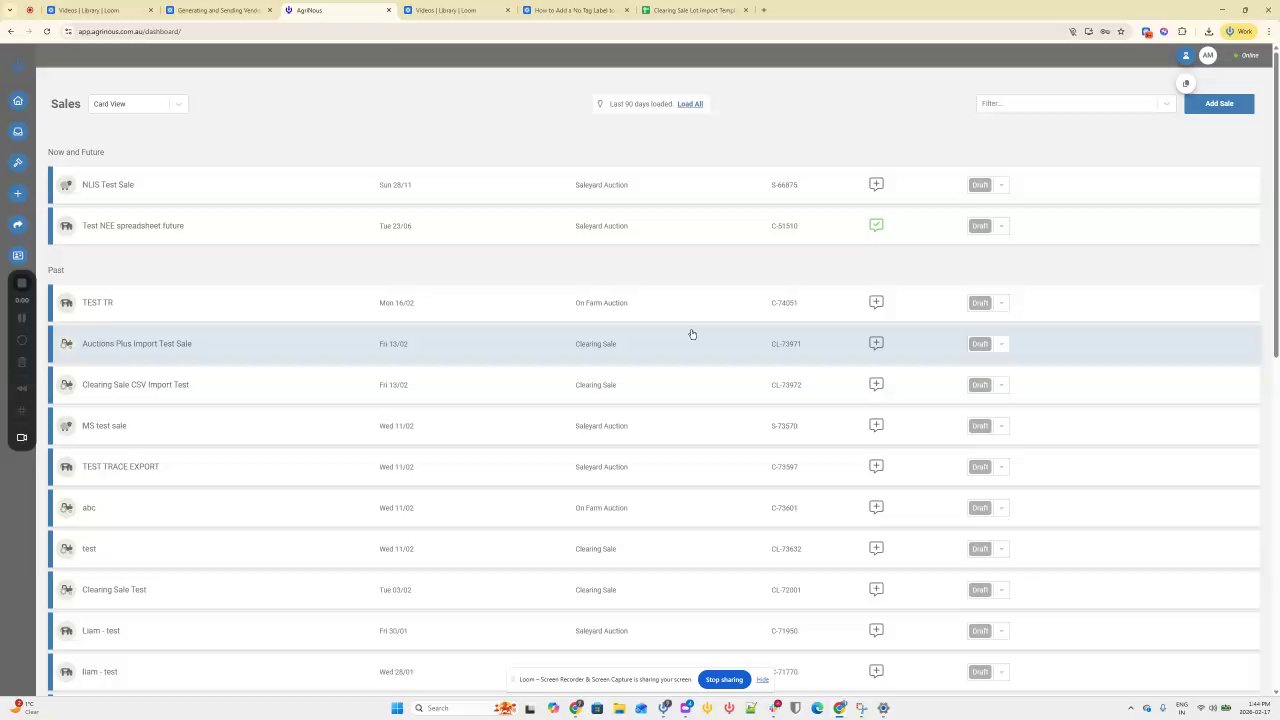The image size is (1280, 720).
Task: Click the plus icon in the sidebar
Action: pyautogui.click(x=18, y=193)
